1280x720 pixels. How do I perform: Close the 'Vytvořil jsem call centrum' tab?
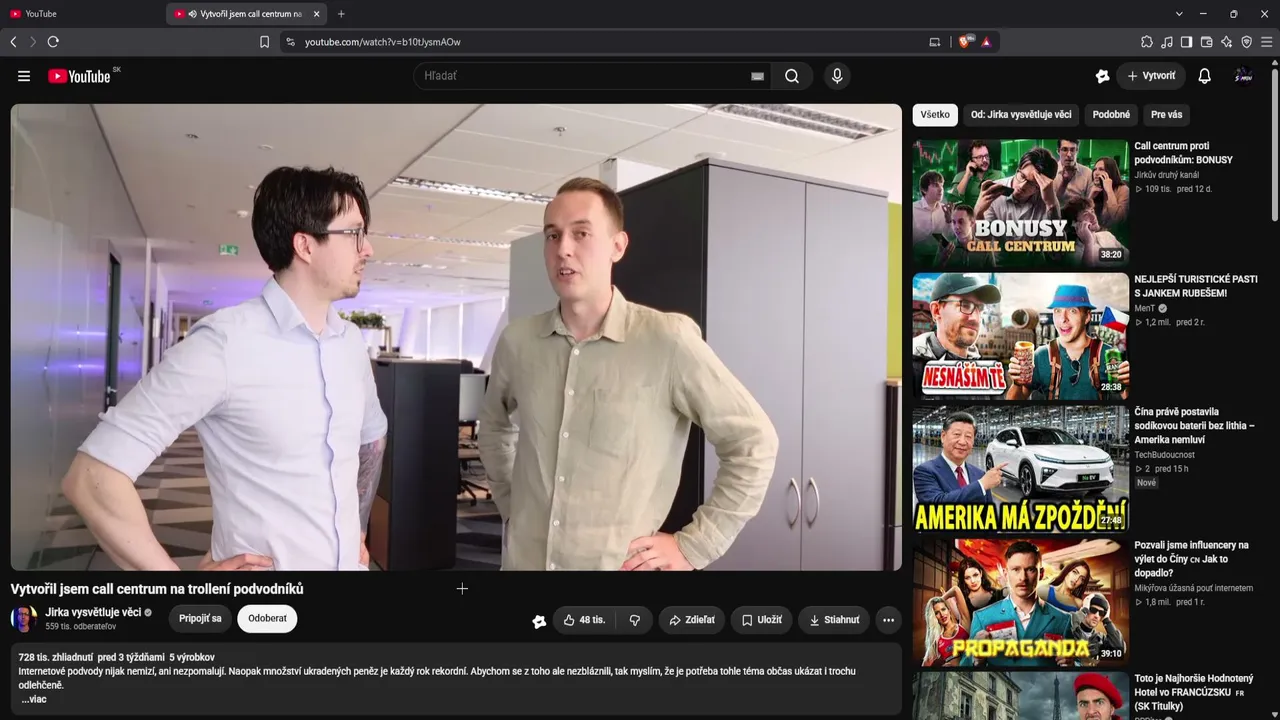317,14
